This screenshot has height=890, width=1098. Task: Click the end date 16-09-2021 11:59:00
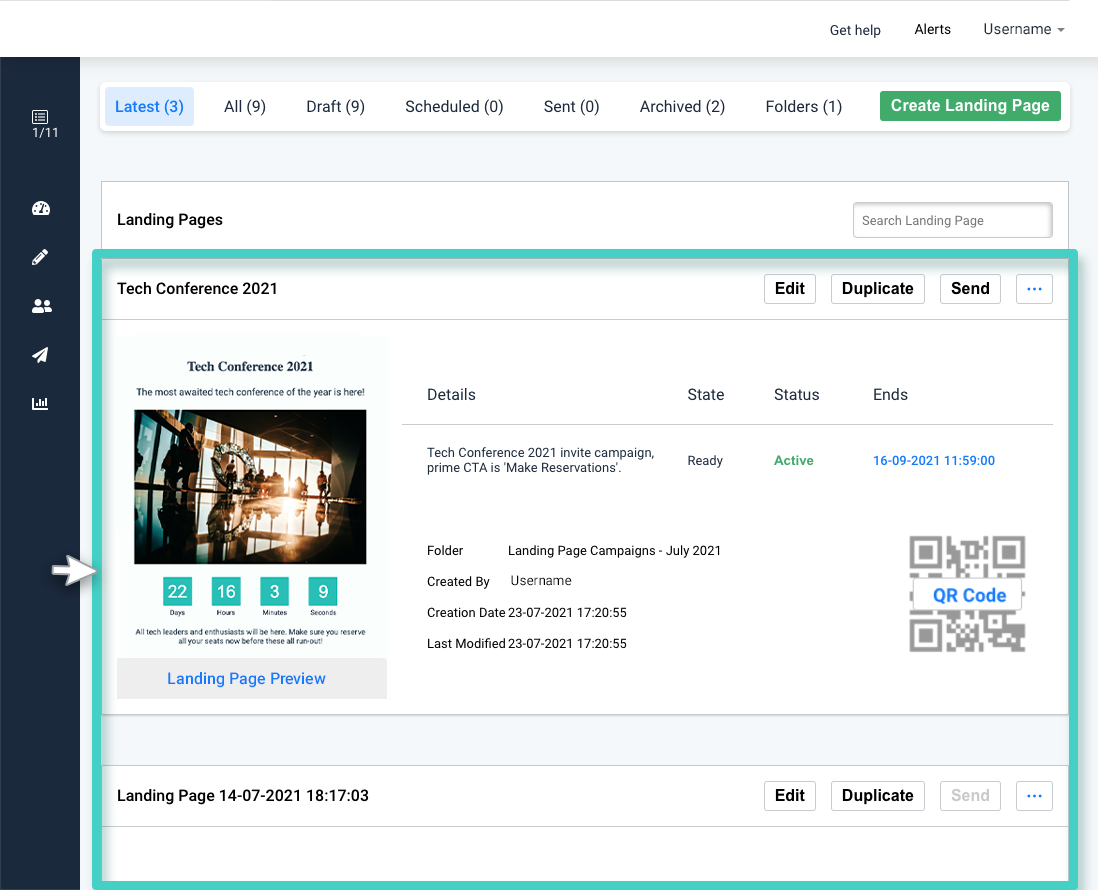pos(933,461)
